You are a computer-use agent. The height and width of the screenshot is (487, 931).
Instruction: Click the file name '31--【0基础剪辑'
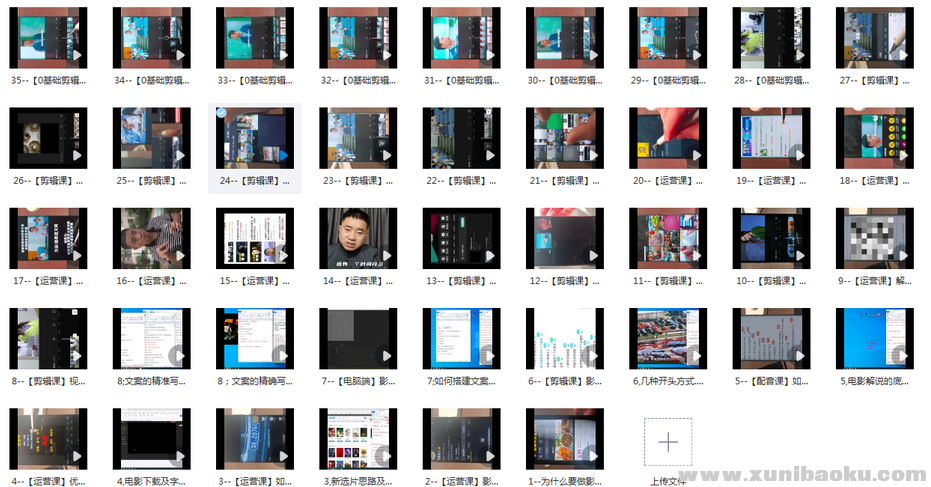click(460, 81)
